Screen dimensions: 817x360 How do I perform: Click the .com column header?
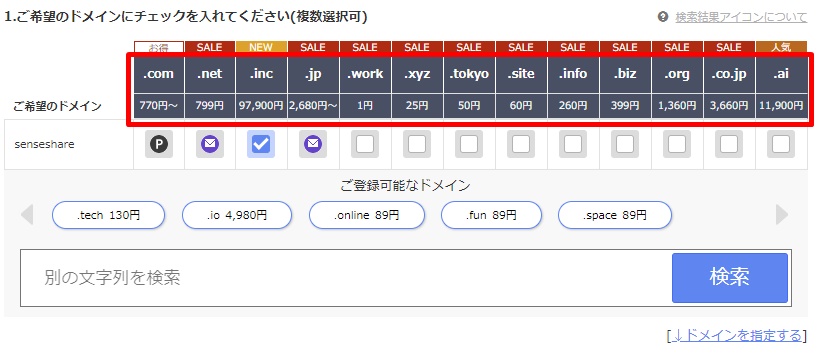pyautogui.click(x=159, y=74)
